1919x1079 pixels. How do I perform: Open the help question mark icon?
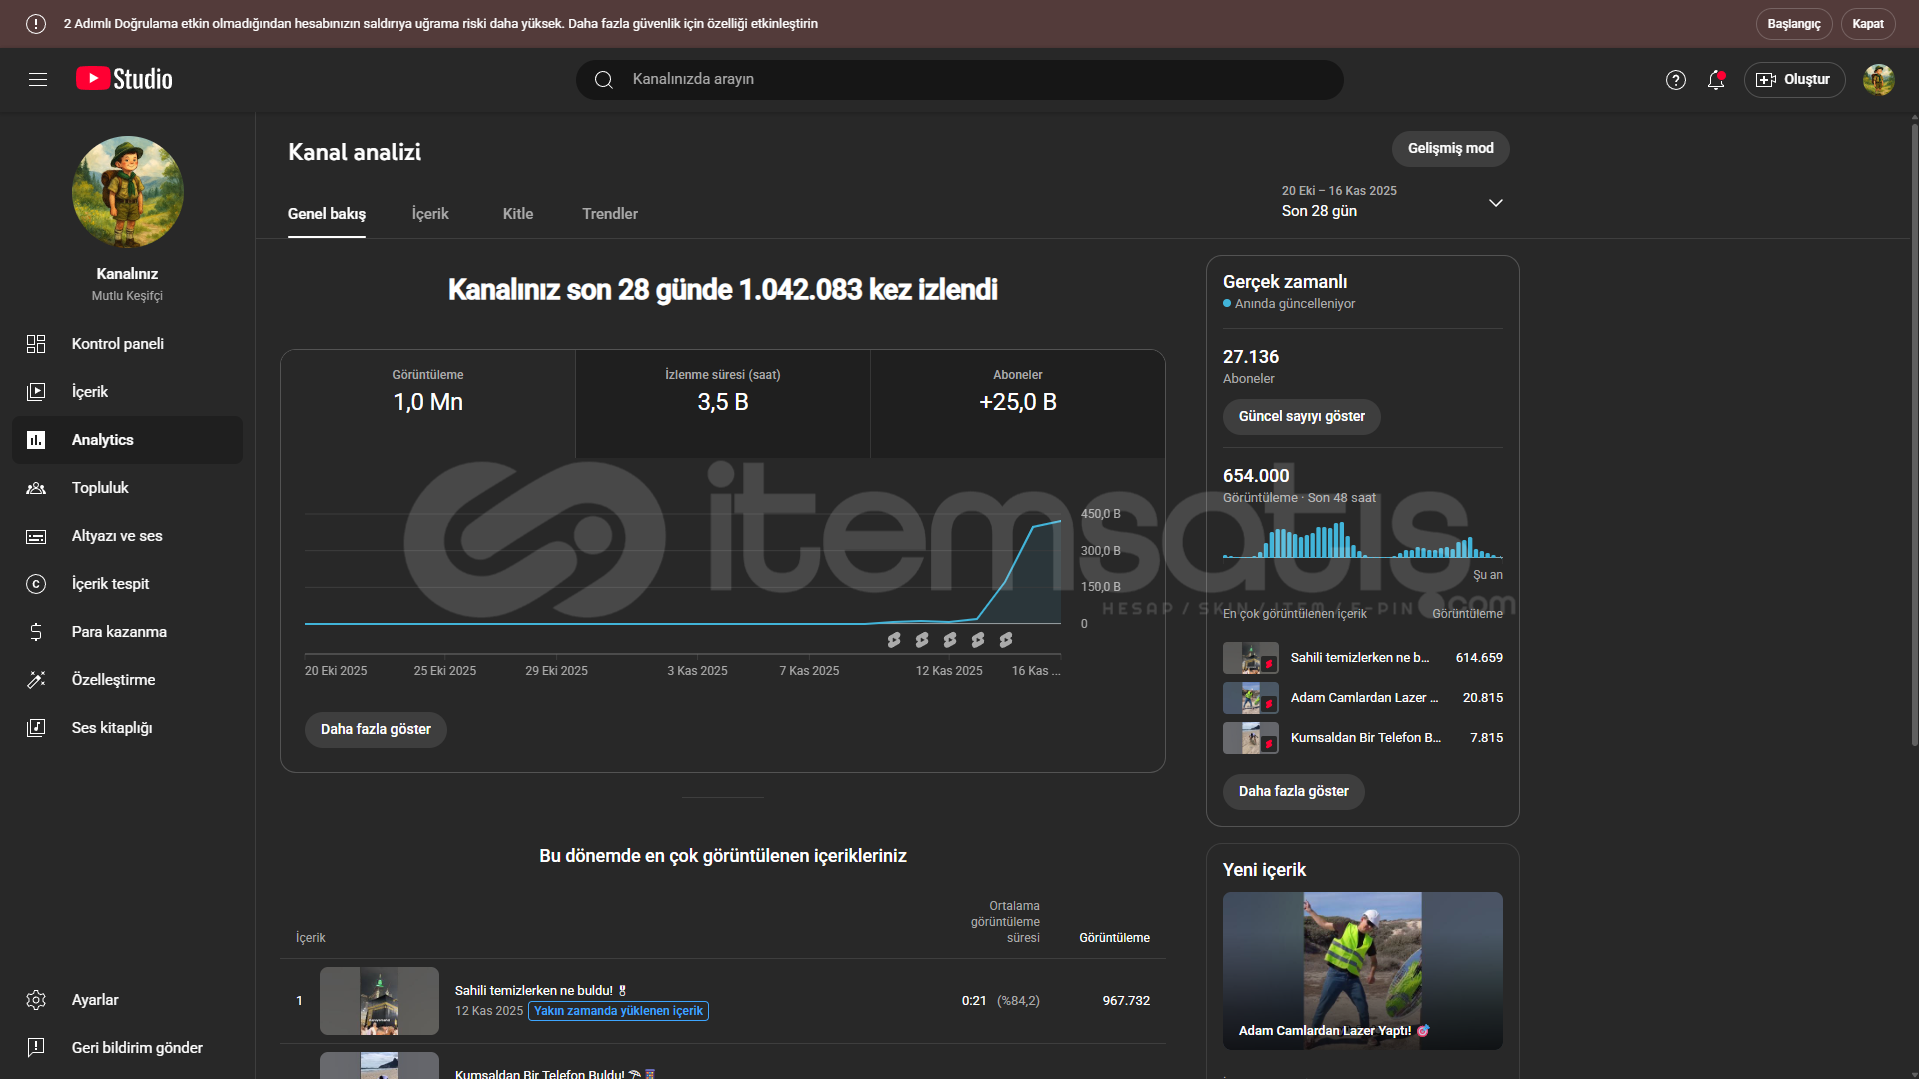1675,80
